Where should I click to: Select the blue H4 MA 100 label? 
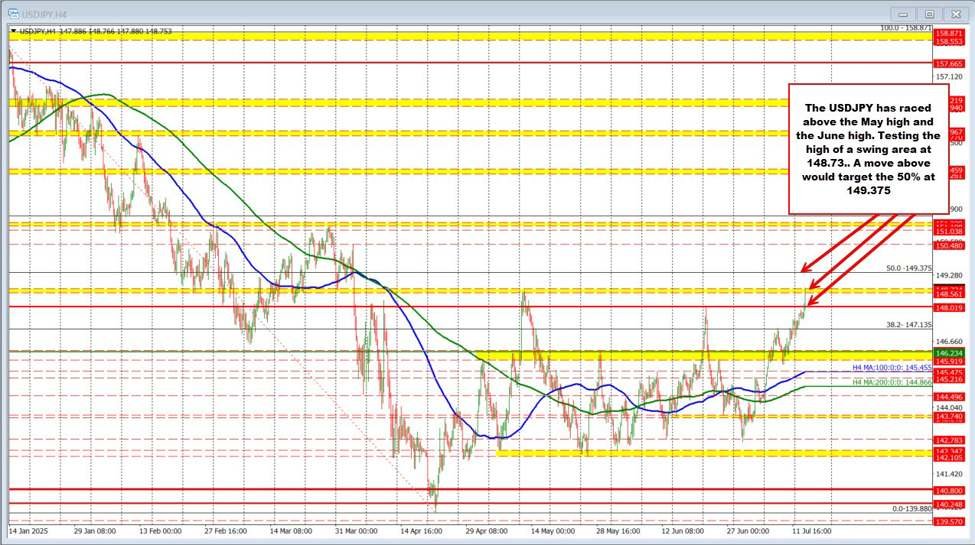click(x=892, y=369)
